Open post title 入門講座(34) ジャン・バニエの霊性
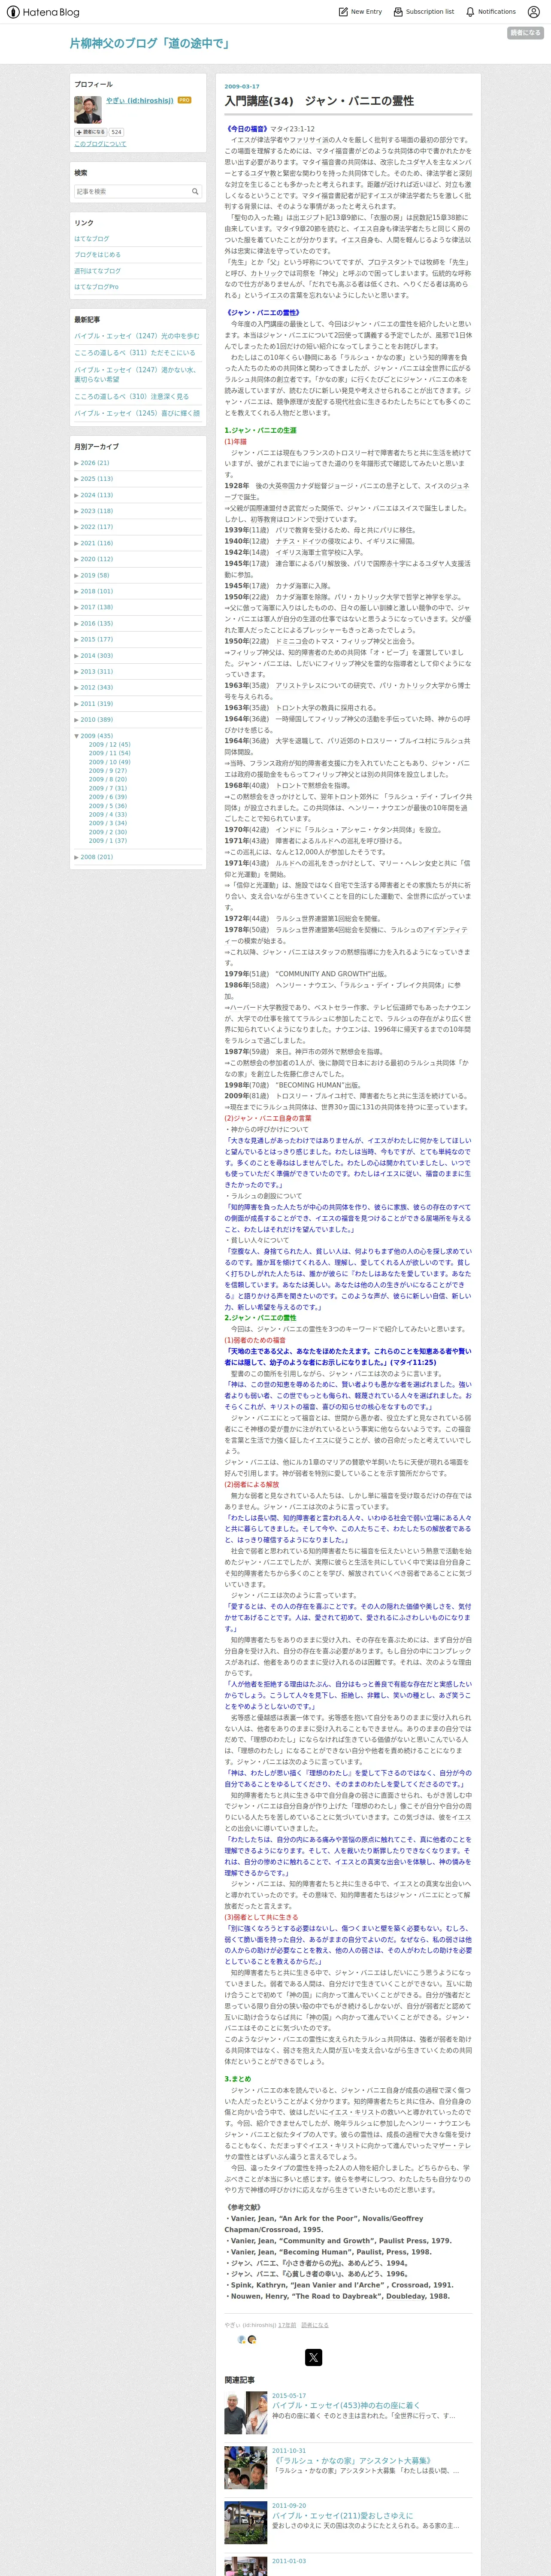This screenshot has width=551, height=2576. pyautogui.click(x=318, y=101)
